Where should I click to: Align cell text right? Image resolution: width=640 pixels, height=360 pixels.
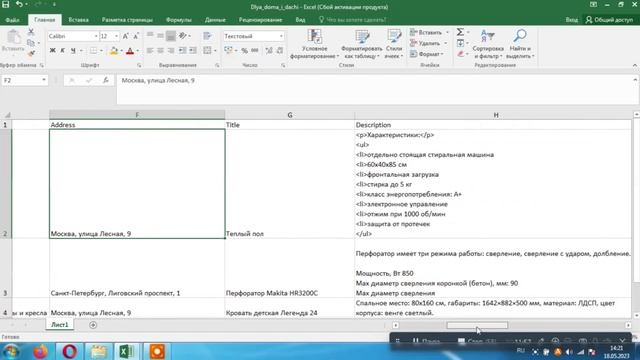(x=171, y=51)
